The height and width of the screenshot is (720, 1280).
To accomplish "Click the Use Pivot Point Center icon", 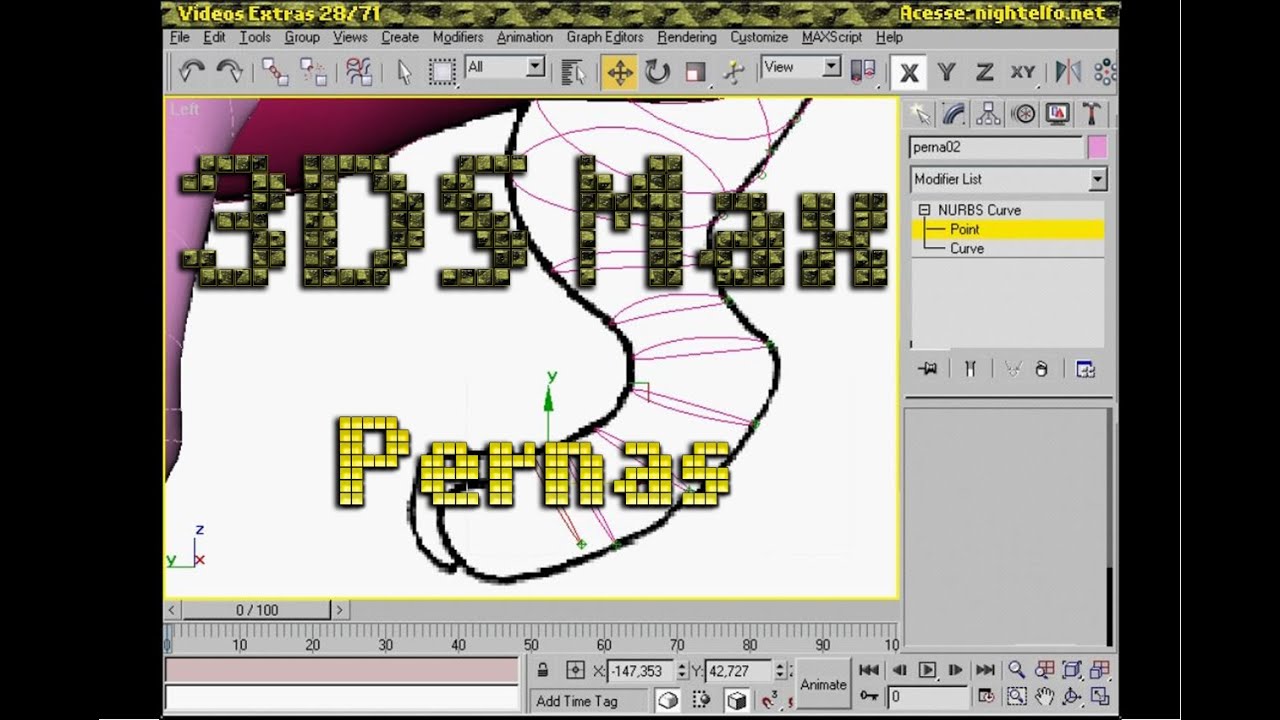I will click(x=863, y=71).
